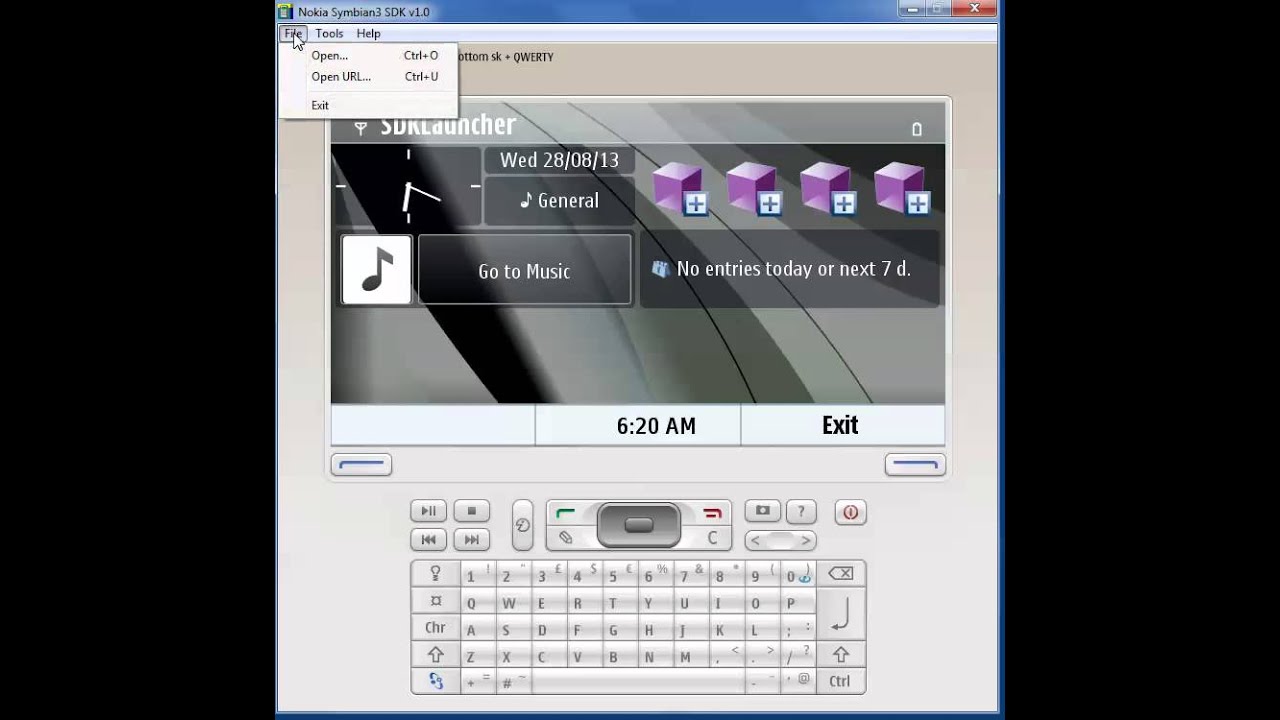Tap the Go to Music button
The image size is (1280, 720).
[525, 270]
